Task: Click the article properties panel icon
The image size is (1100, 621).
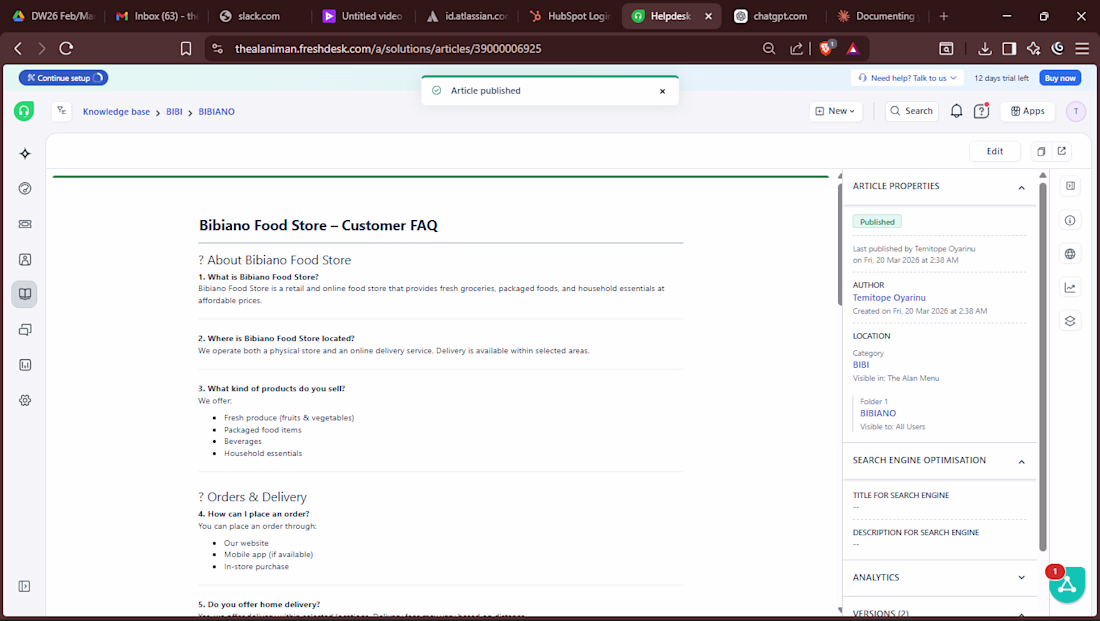Action: pyautogui.click(x=1070, y=186)
